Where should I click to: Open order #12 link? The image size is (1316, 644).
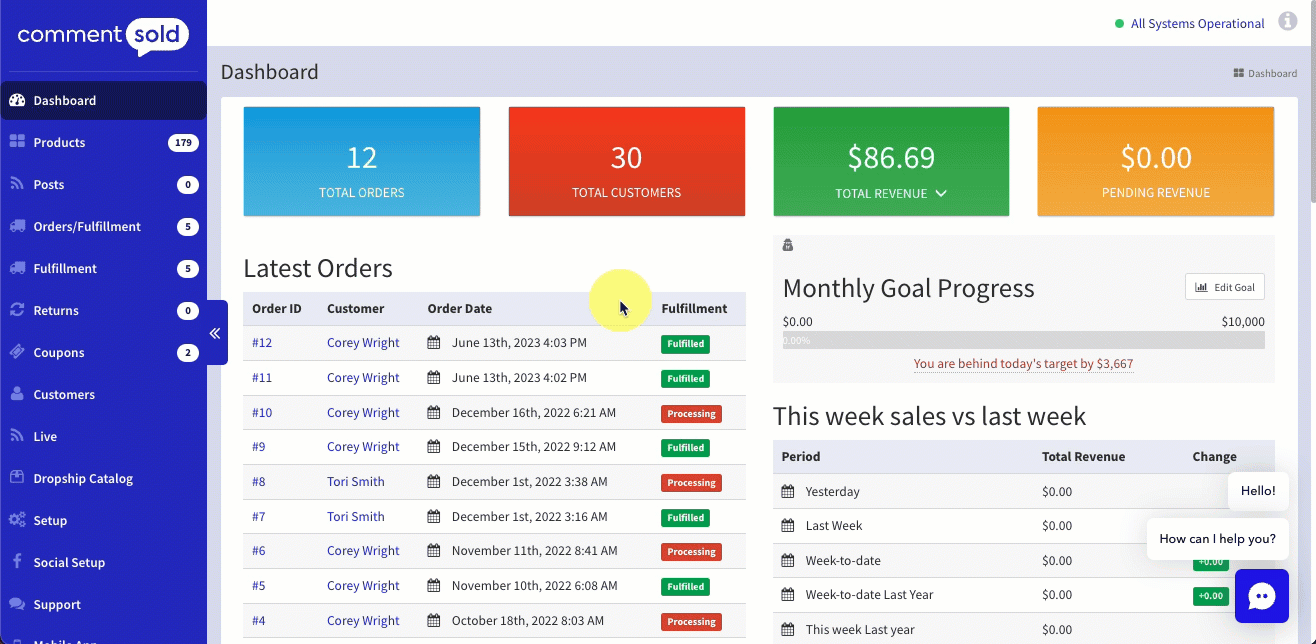[x=262, y=343]
